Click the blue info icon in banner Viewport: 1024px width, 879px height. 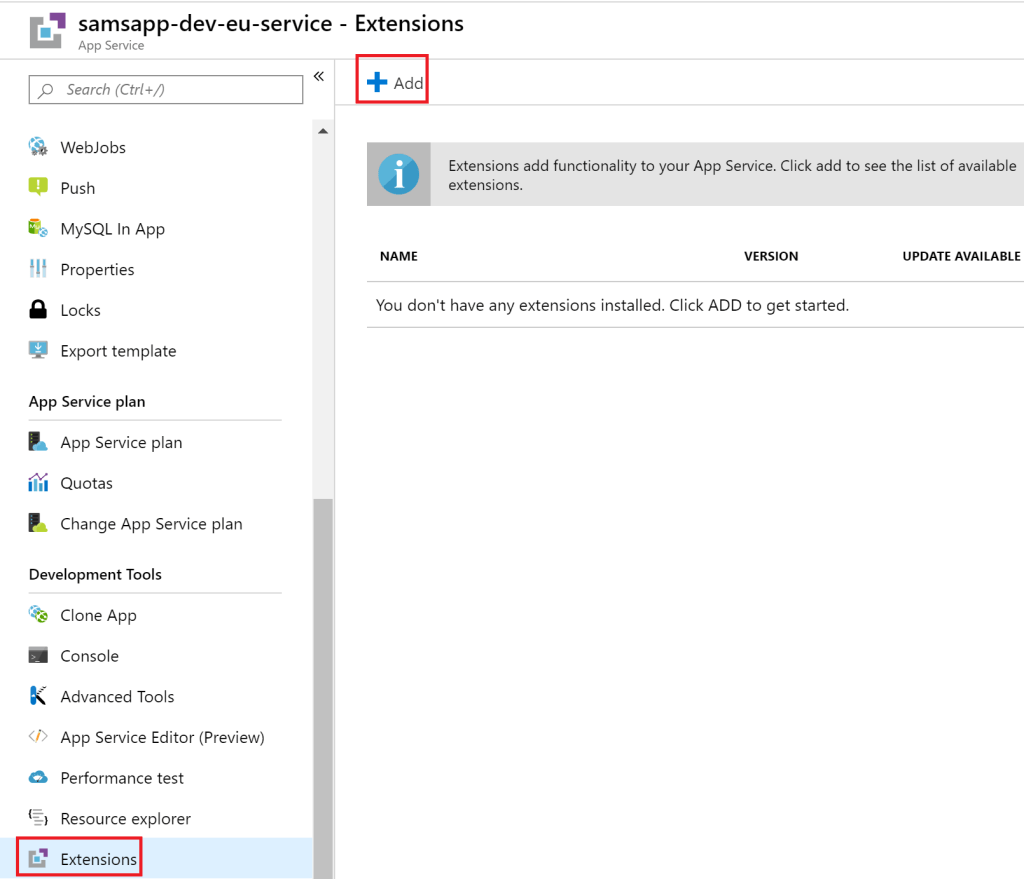(x=399, y=175)
